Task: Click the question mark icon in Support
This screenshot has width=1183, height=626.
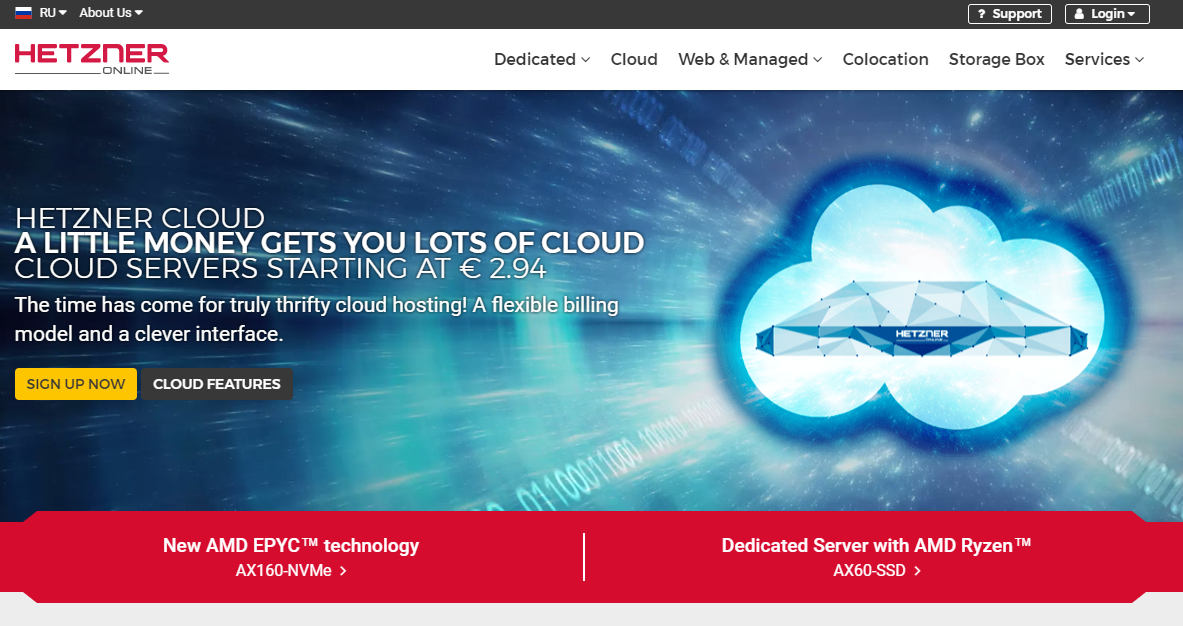Action: click(x=982, y=14)
